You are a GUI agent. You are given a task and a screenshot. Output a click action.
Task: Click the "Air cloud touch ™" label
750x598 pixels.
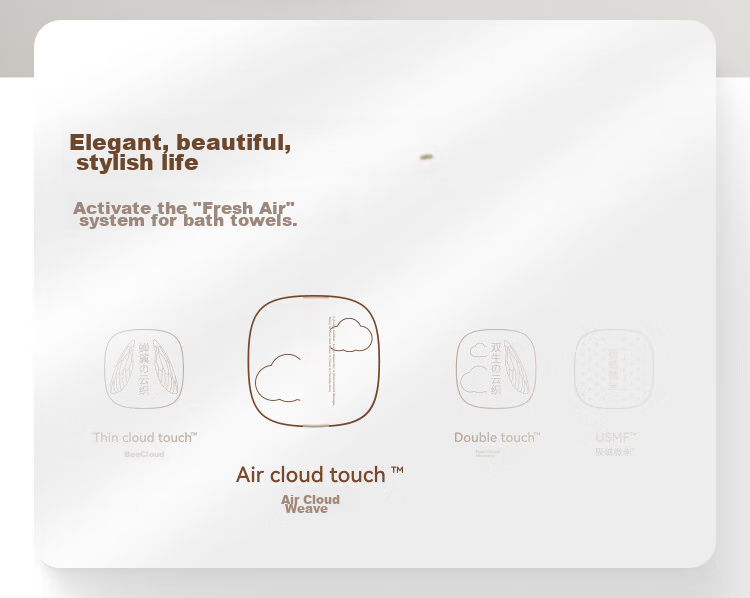pos(320,475)
